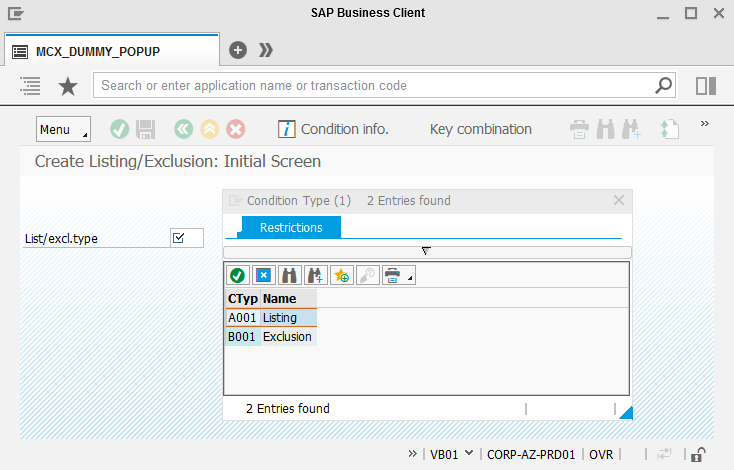
Task: Open the application menu icon in title bar
Action: [15, 13]
